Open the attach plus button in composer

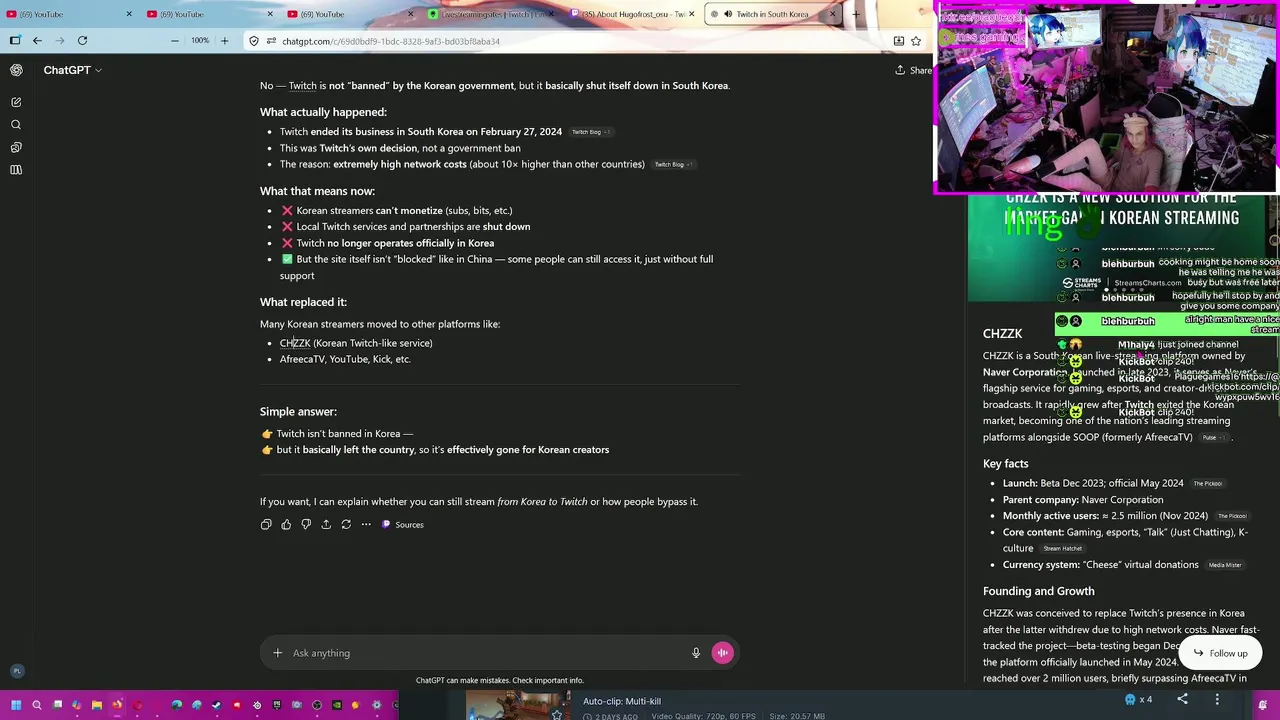tap(277, 653)
